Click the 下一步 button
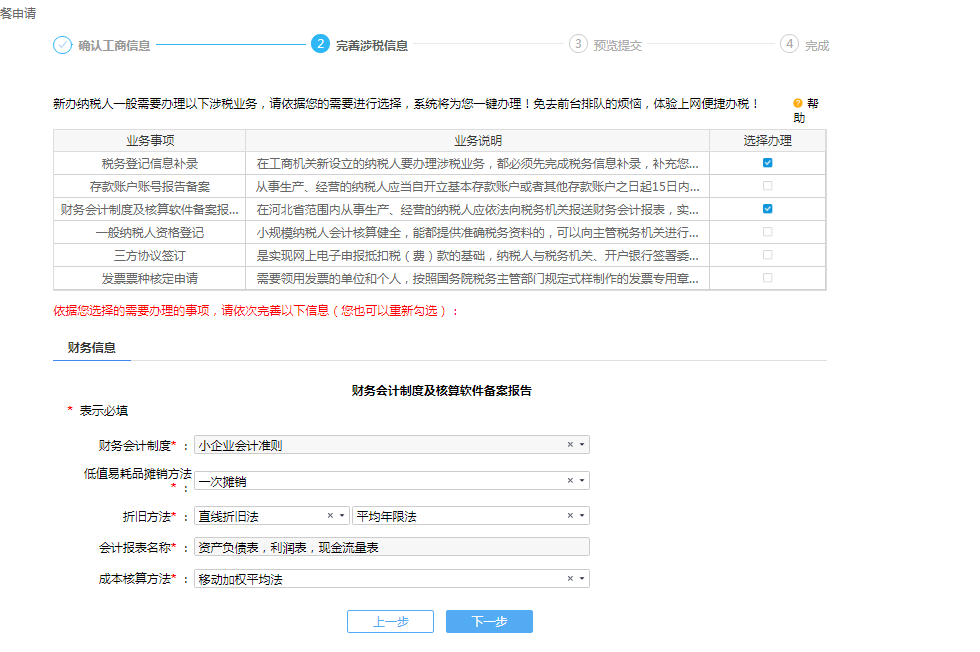This screenshot has height=652, width=980. point(489,621)
